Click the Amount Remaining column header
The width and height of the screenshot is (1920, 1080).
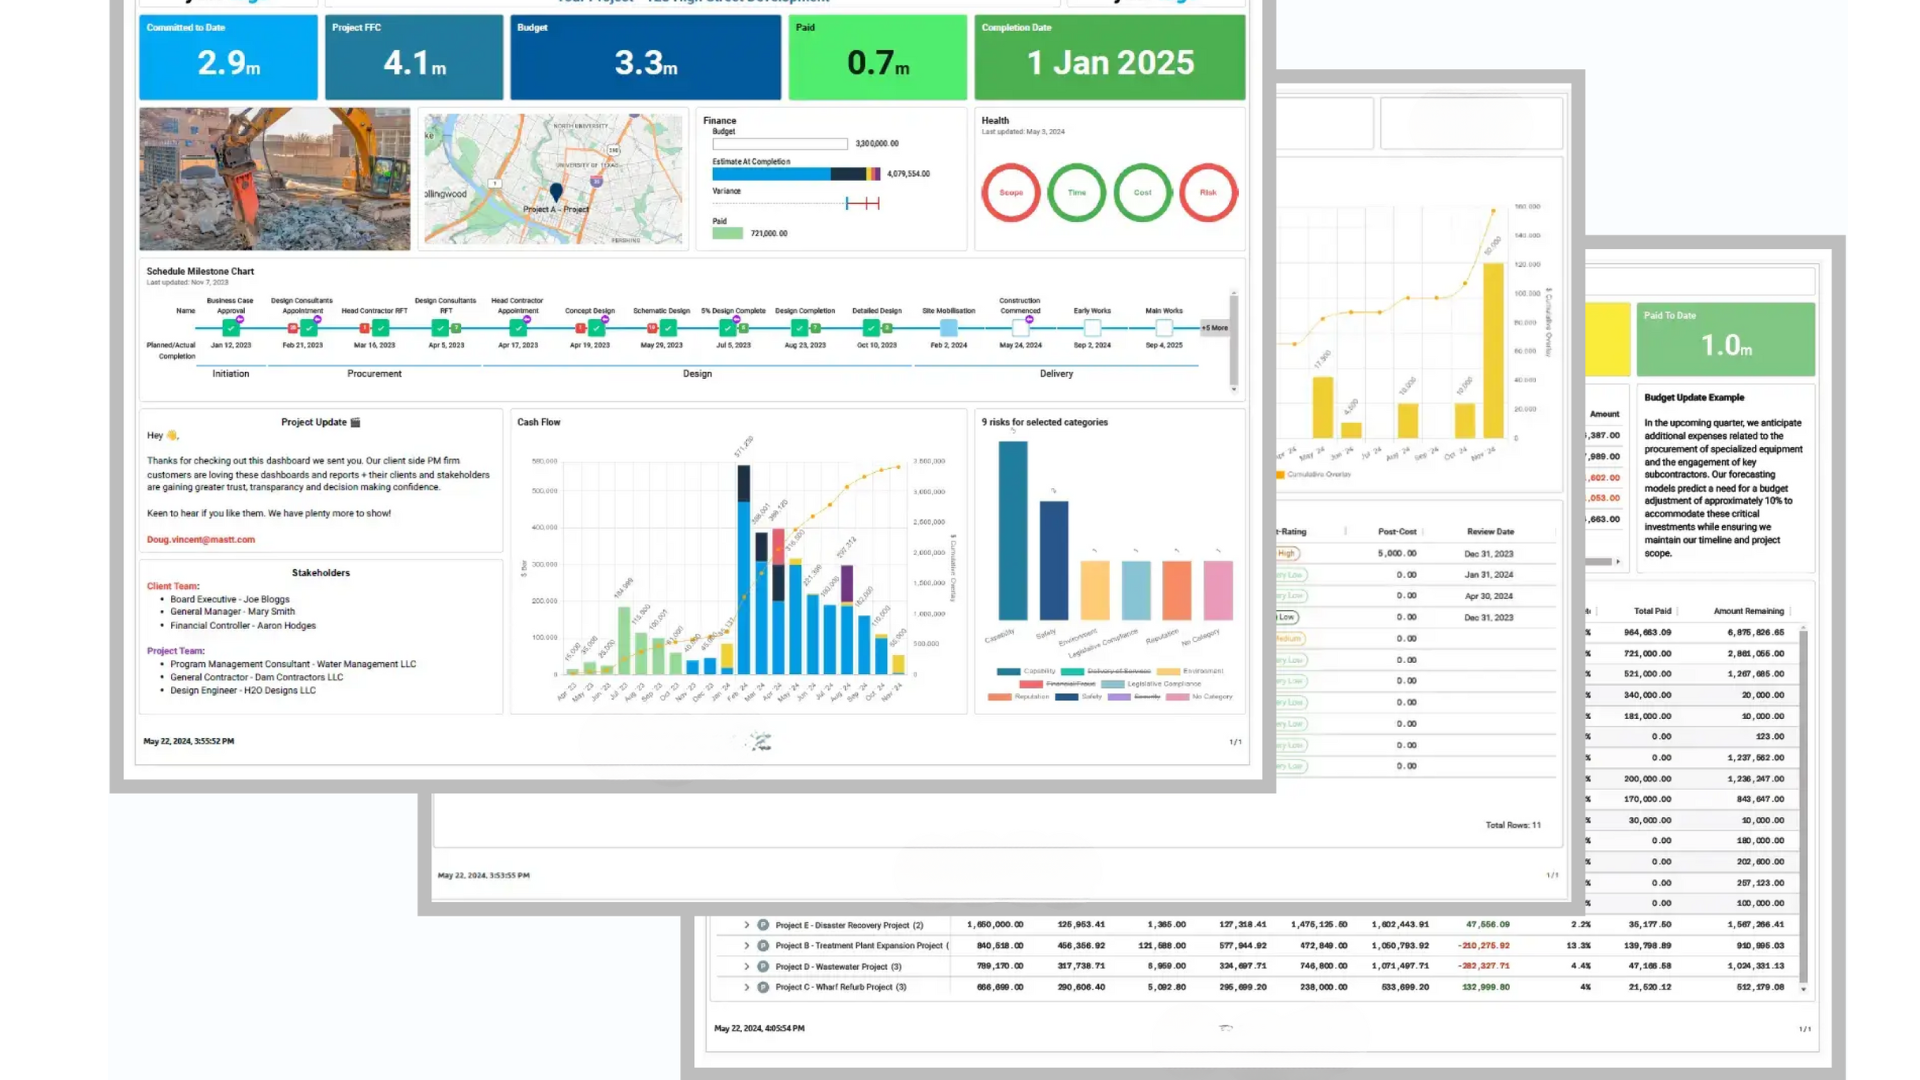(1748, 611)
